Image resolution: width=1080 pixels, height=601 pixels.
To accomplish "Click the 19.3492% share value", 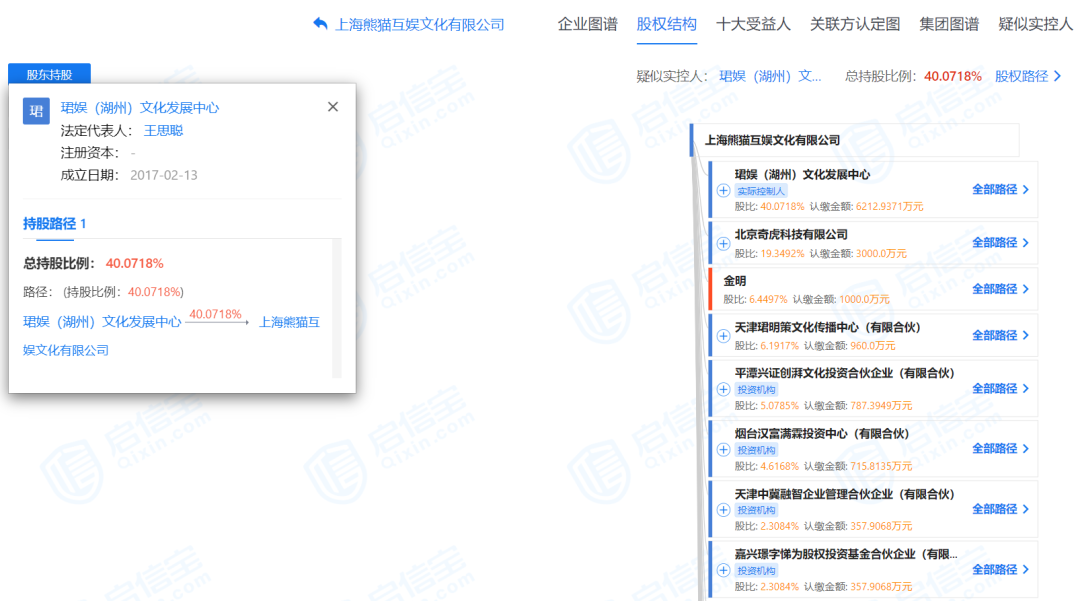I will click(782, 253).
